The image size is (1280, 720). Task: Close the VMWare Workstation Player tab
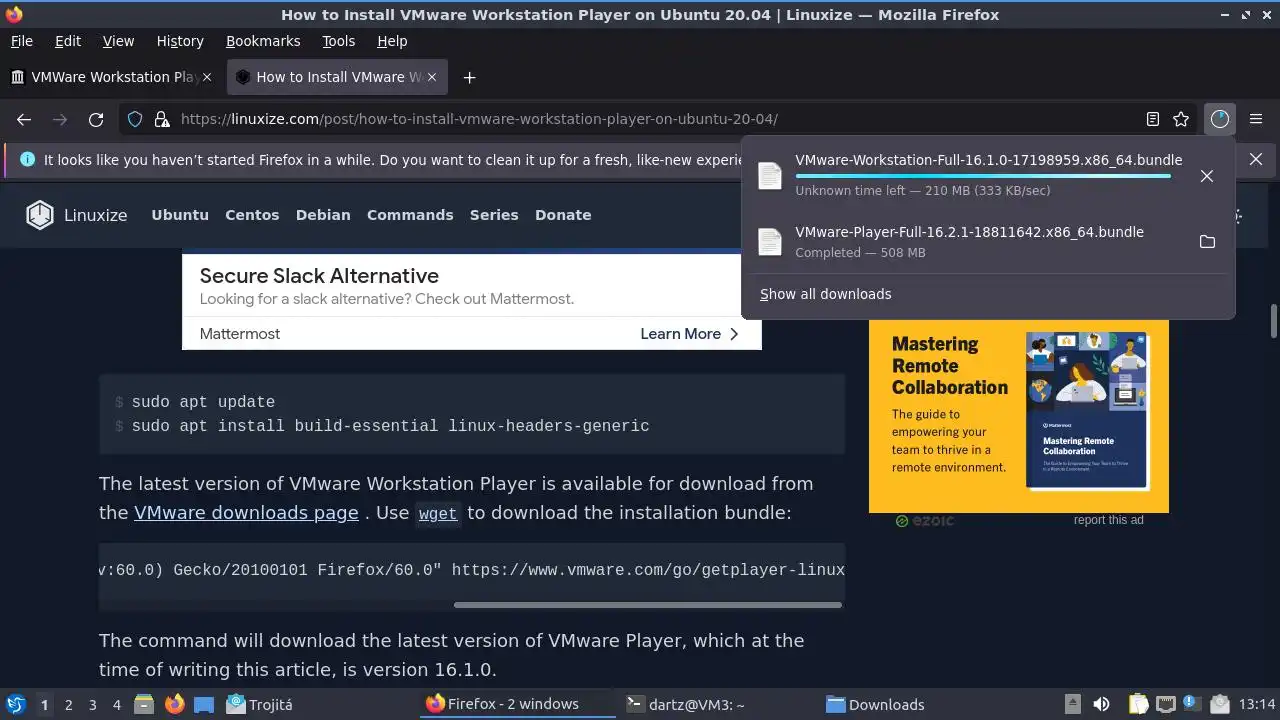tap(207, 77)
